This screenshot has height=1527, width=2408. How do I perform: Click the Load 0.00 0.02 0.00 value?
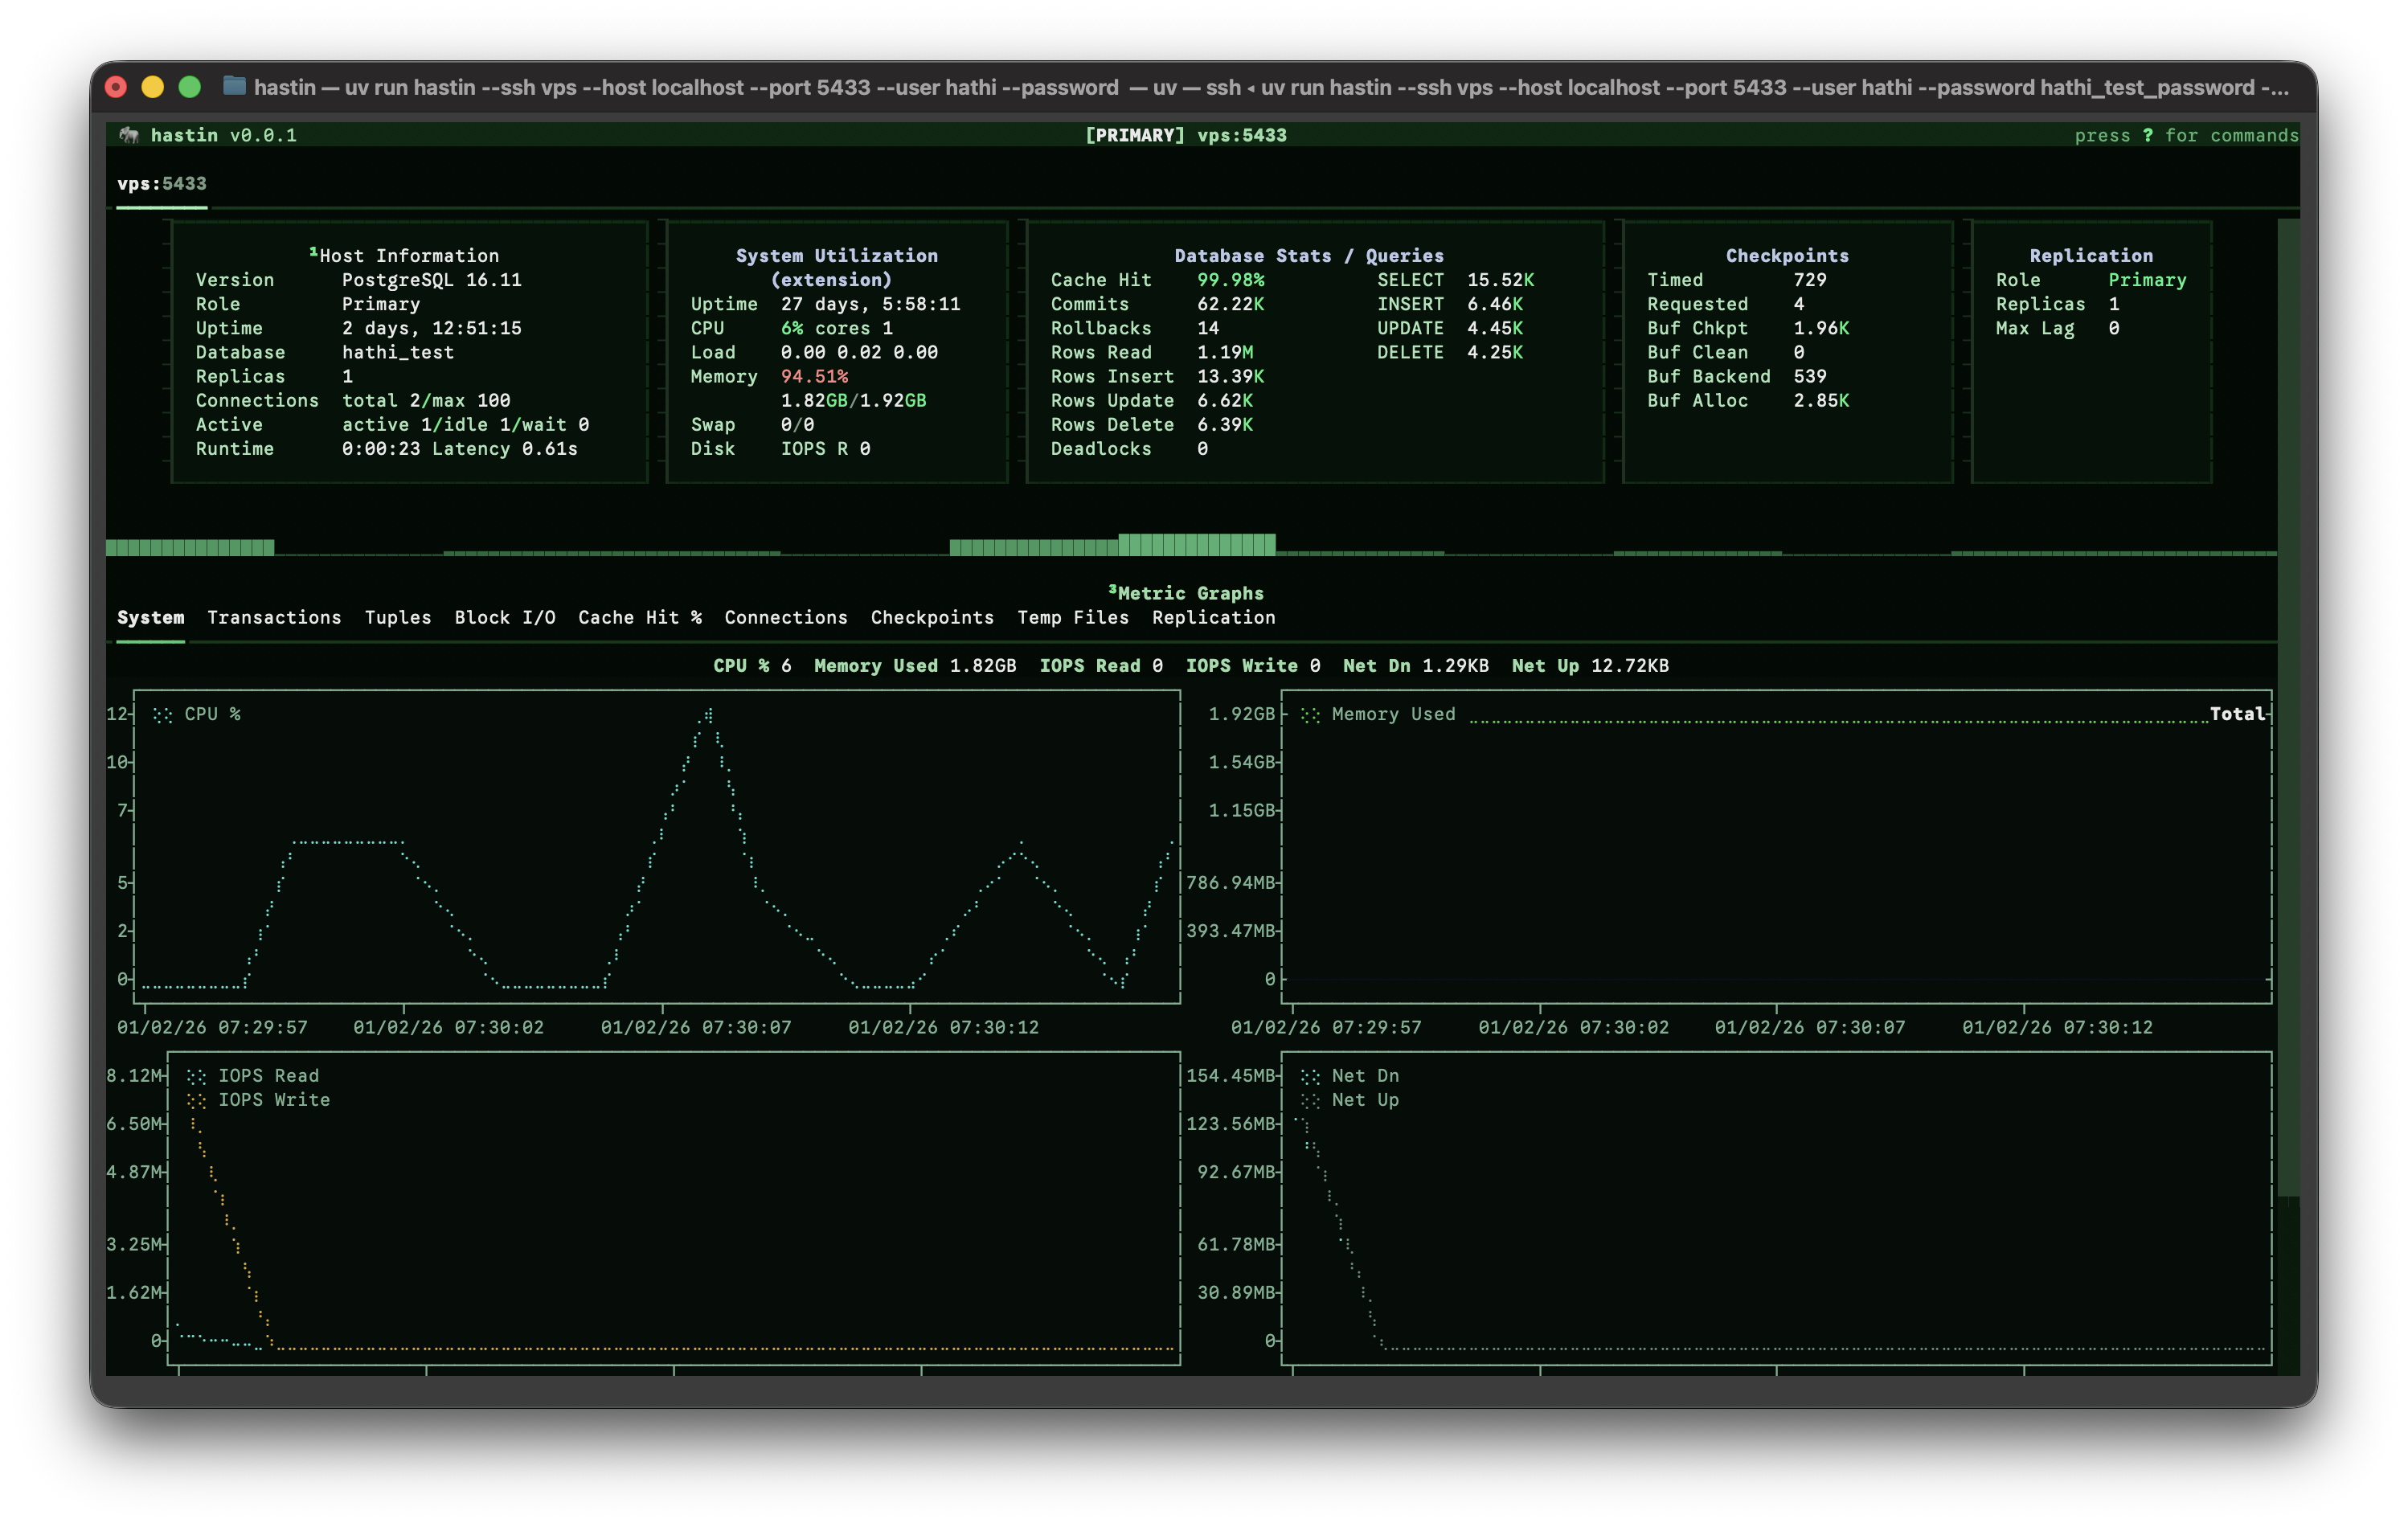pos(859,352)
